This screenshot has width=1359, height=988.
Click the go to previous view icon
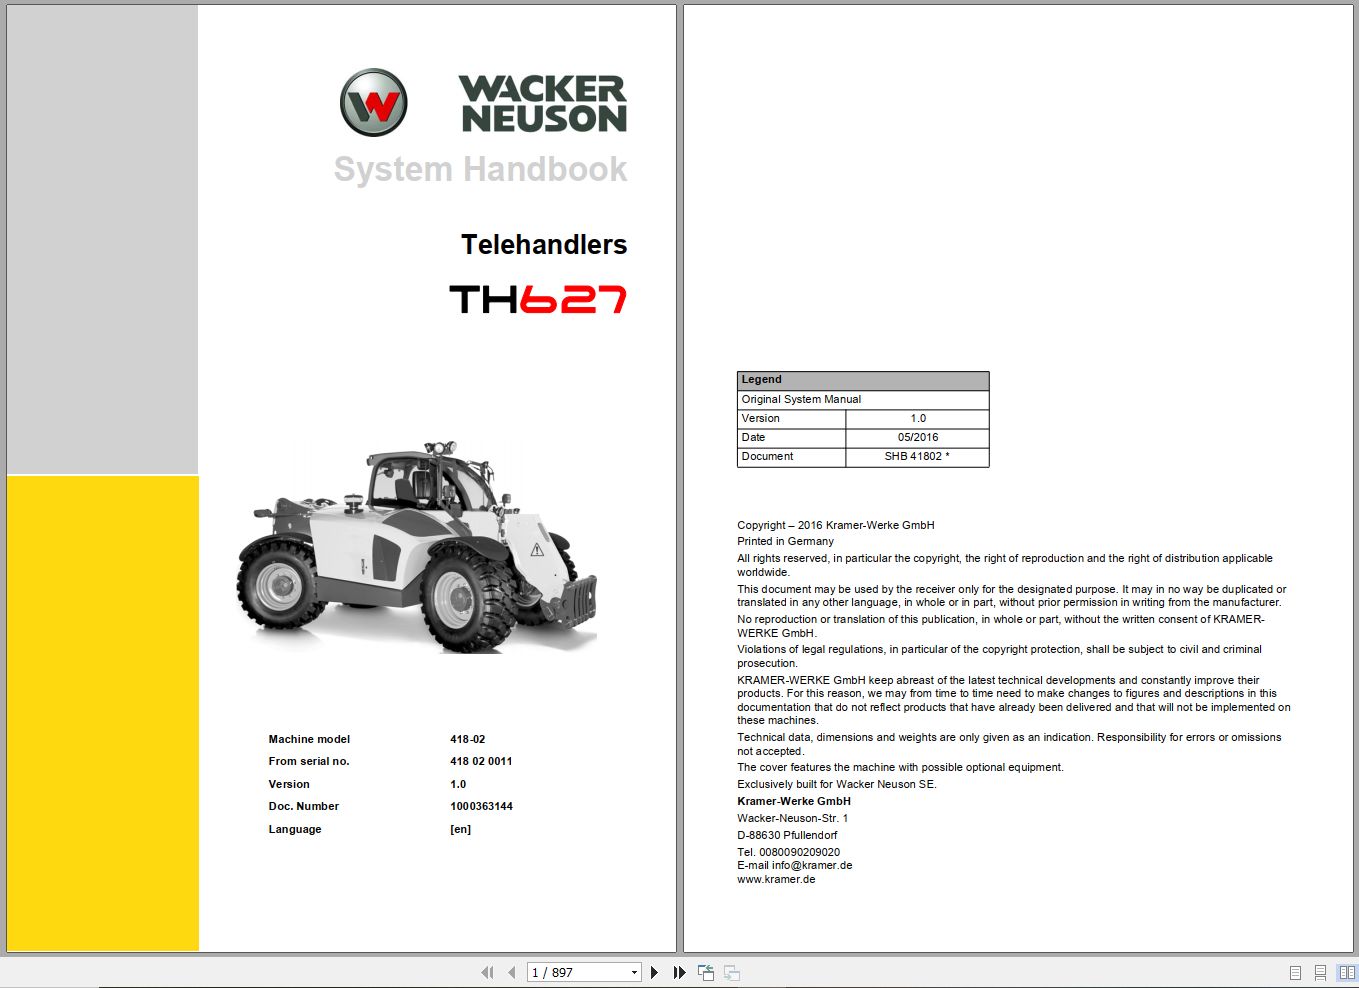[x=706, y=972]
